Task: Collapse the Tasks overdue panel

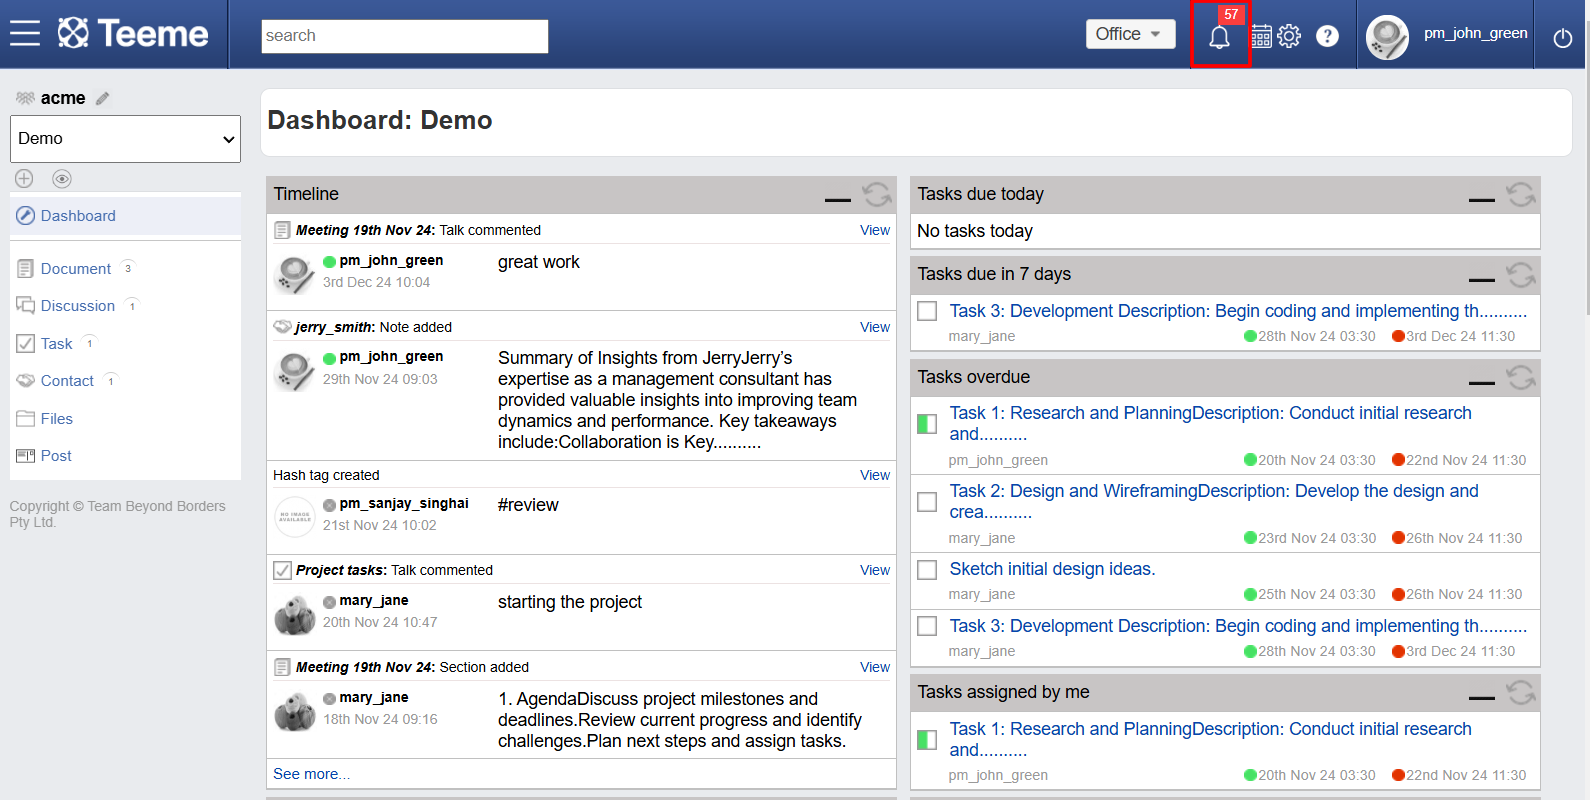Action: [1482, 381]
